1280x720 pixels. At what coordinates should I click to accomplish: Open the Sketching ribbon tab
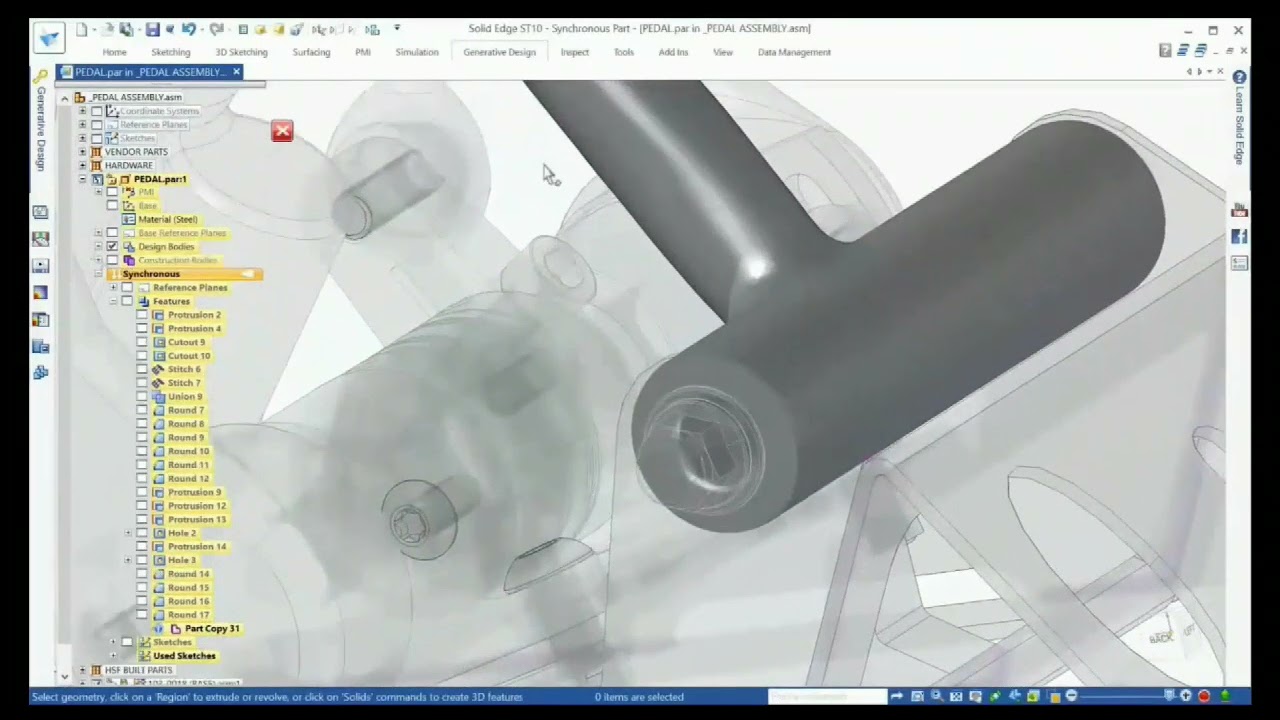tap(170, 52)
